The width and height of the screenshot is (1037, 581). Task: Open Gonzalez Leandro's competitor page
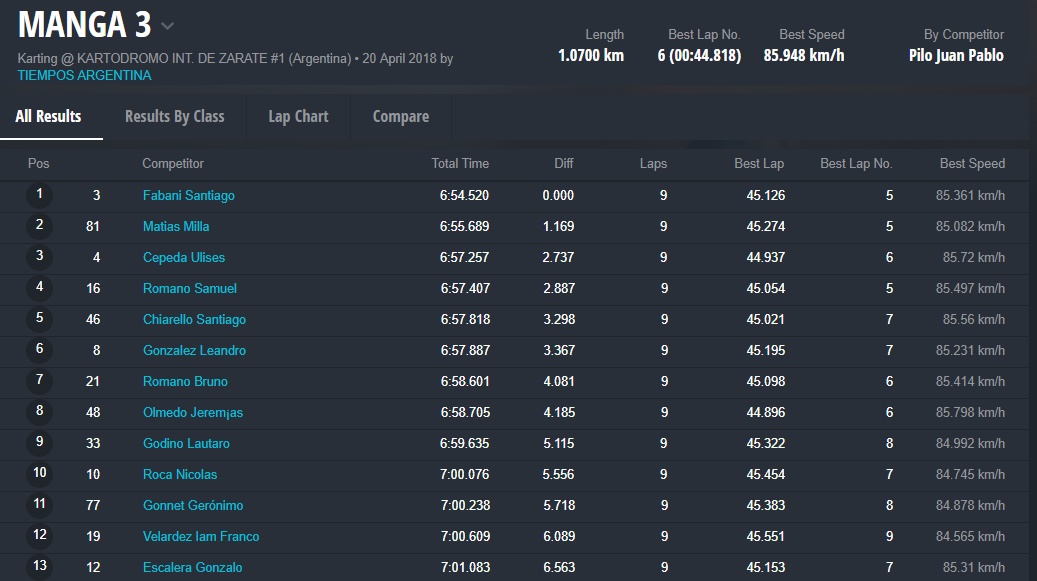point(194,351)
